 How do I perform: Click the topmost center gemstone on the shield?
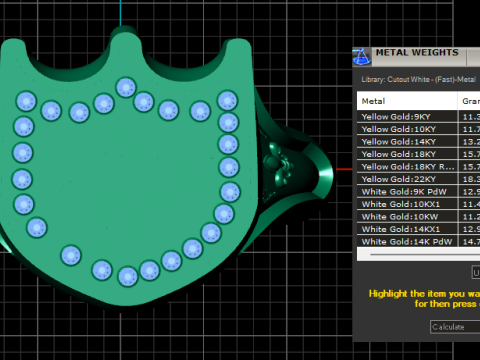coord(126,88)
